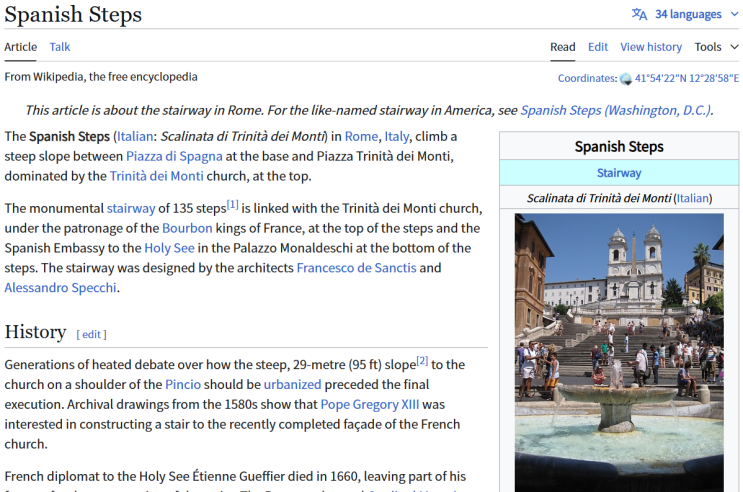This screenshot has height=492, width=743.
Task: Open the View history tab
Action: 651,47
